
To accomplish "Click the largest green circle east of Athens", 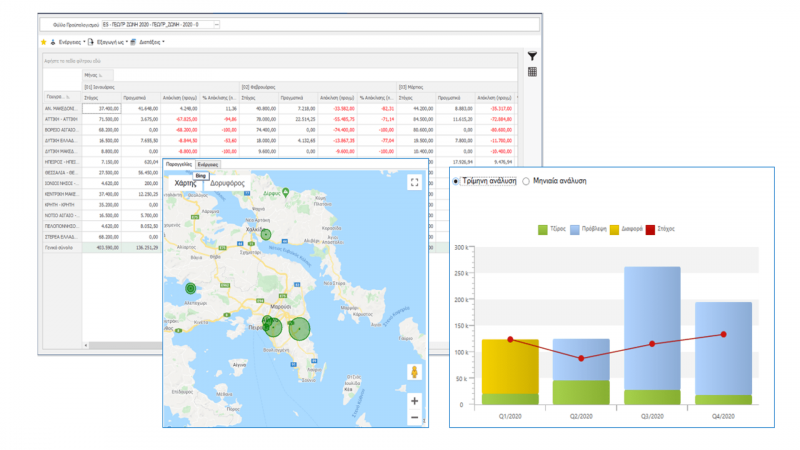I will click(x=299, y=329).
